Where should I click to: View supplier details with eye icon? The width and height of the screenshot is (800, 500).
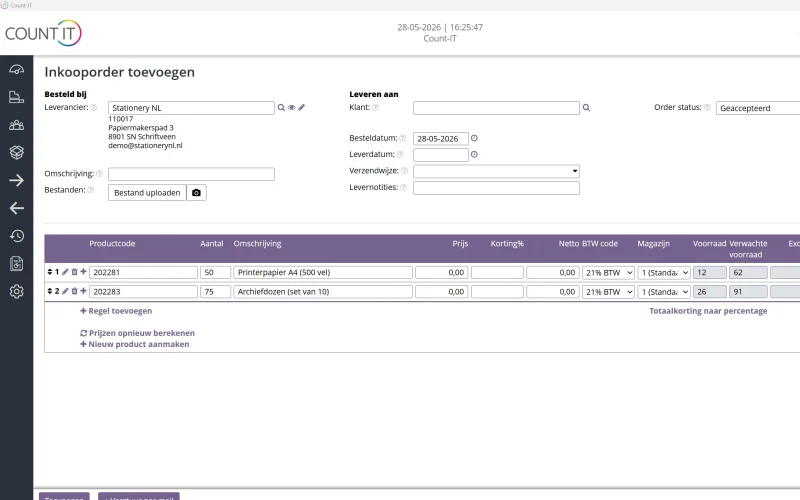(291, 108)
